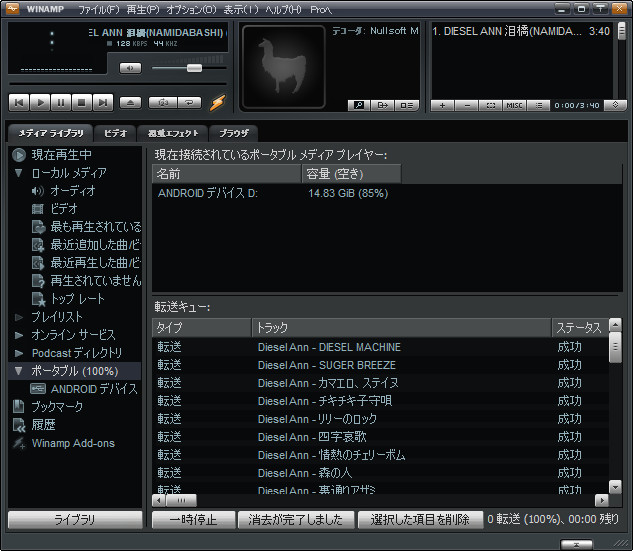
Task: Switch to the ブラウザ tab
Action: (234, 133)
